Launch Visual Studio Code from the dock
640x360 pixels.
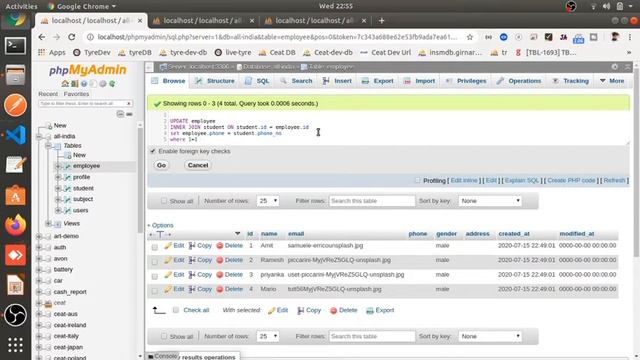15,135
